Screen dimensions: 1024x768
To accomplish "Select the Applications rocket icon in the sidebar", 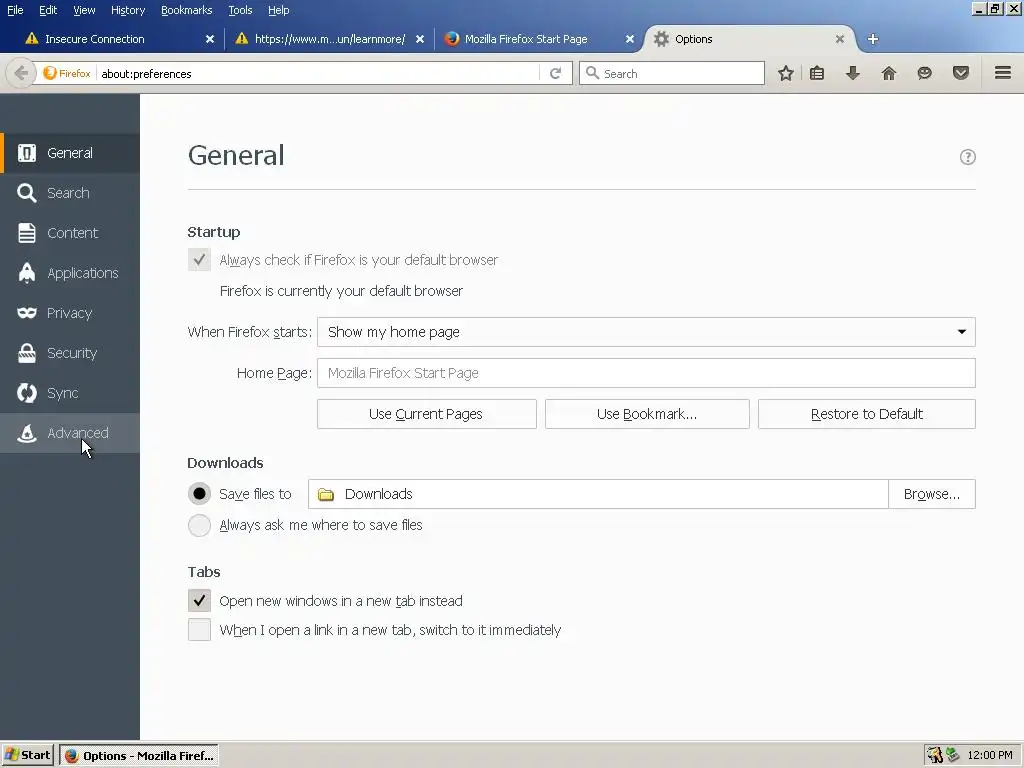I will click(27, 273).
